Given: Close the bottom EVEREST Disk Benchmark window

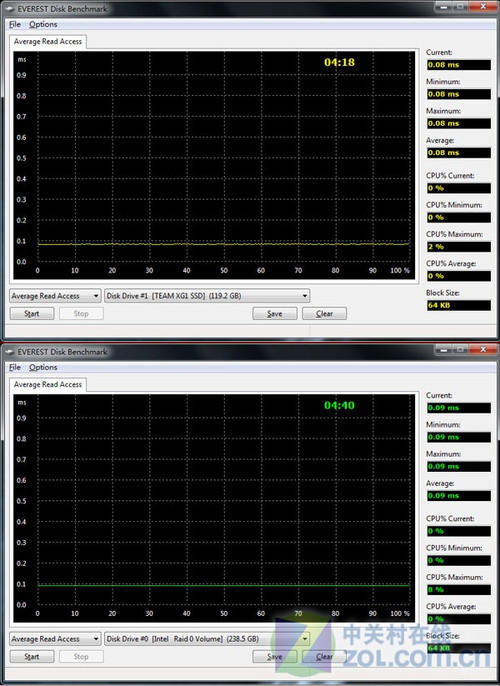Looking at the screenshot, I should [x=483, y=350].
